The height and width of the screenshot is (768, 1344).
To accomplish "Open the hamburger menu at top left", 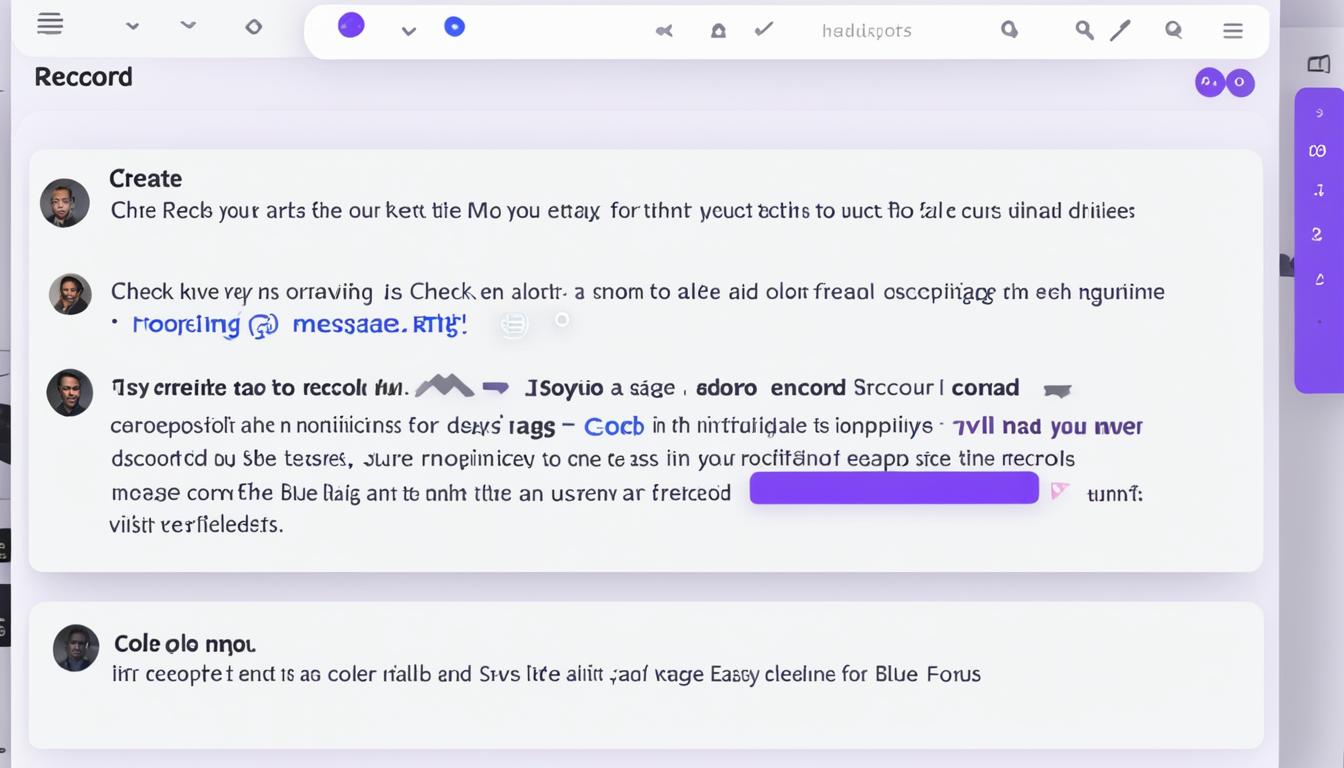I will pos(49,24).
